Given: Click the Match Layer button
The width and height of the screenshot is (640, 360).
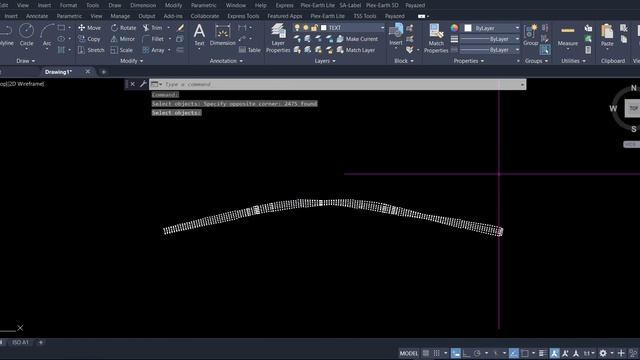Looking at the screenshot, I should pyautogui.click(x=356, y=50).
